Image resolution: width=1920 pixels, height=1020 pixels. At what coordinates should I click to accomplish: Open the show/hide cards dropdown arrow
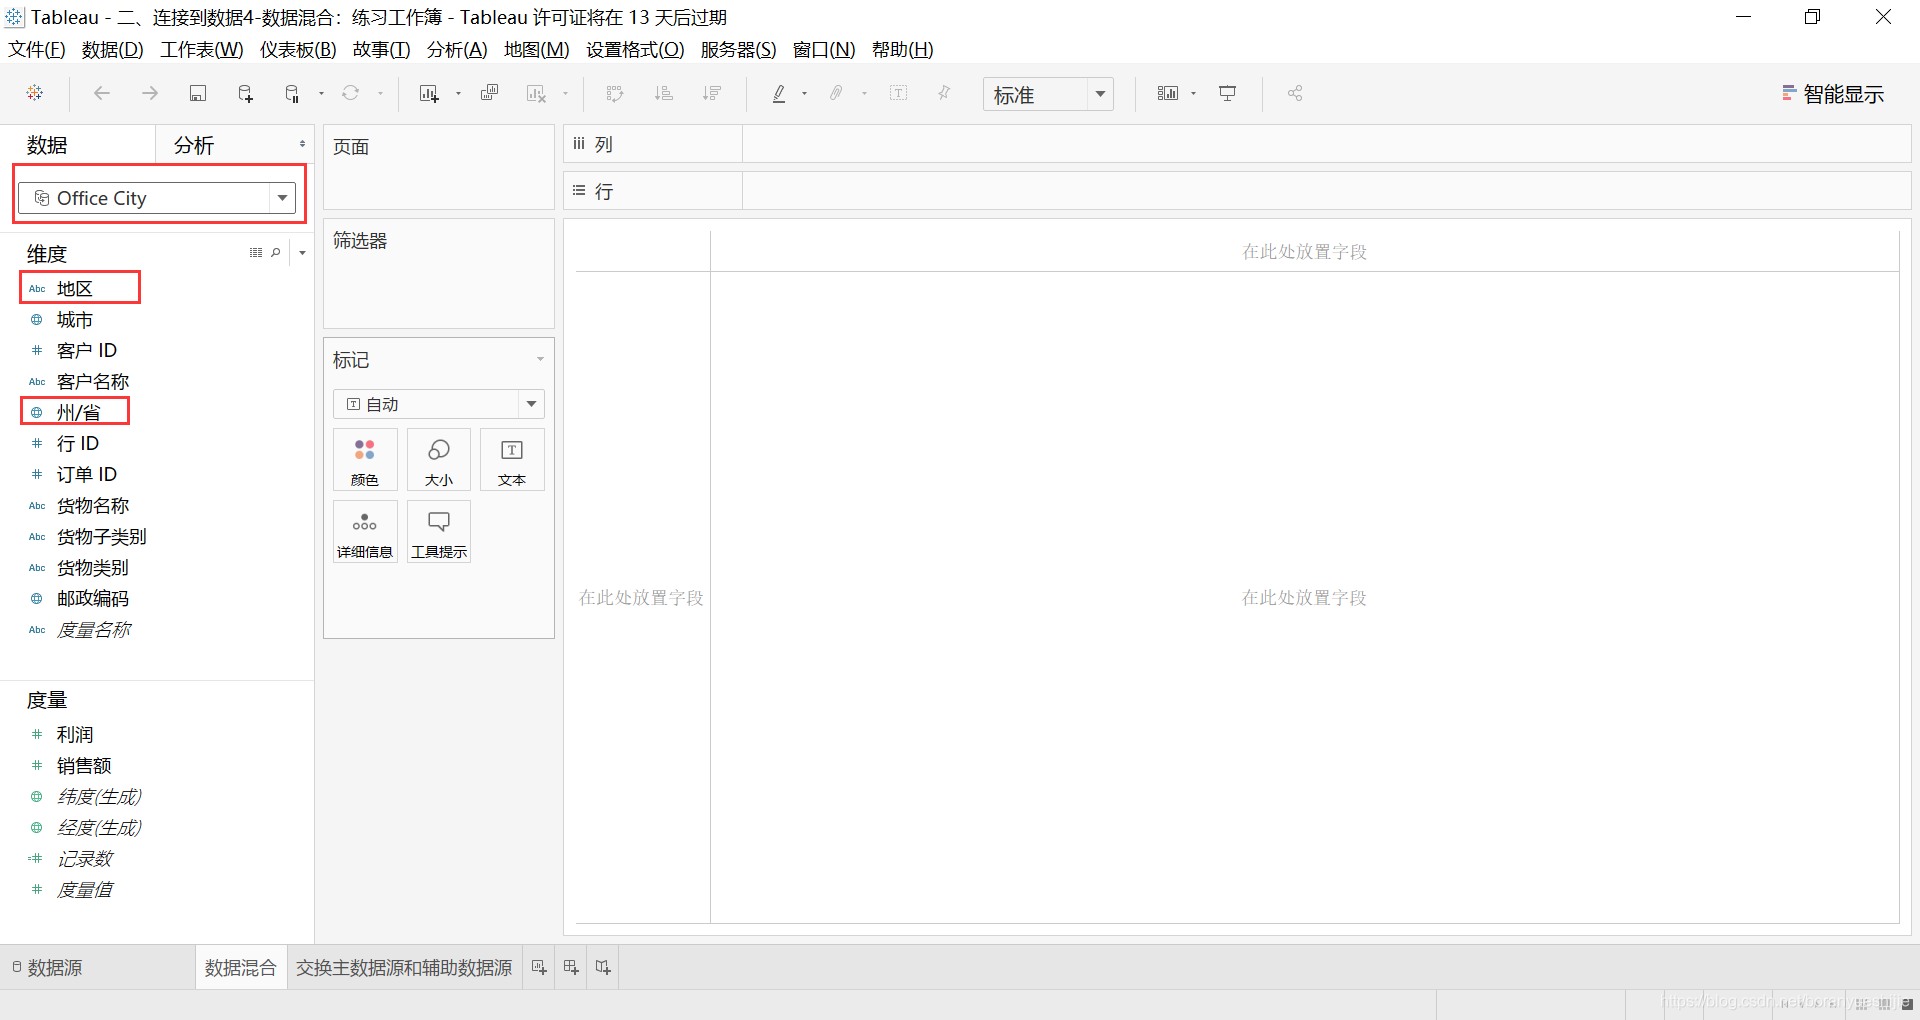(x=1193, y=93)
